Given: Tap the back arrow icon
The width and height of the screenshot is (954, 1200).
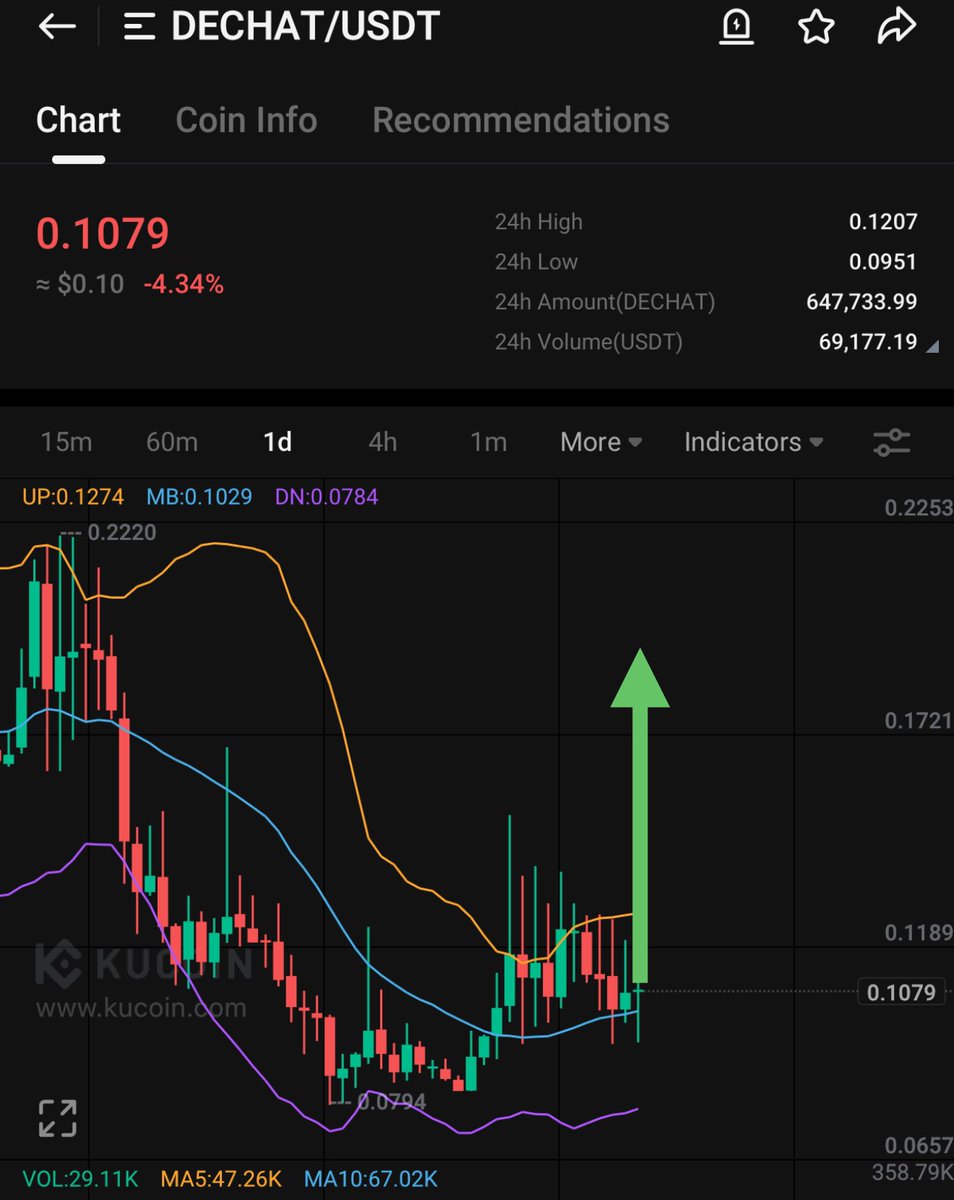Looking at the screenshot, I should (57, 27).
